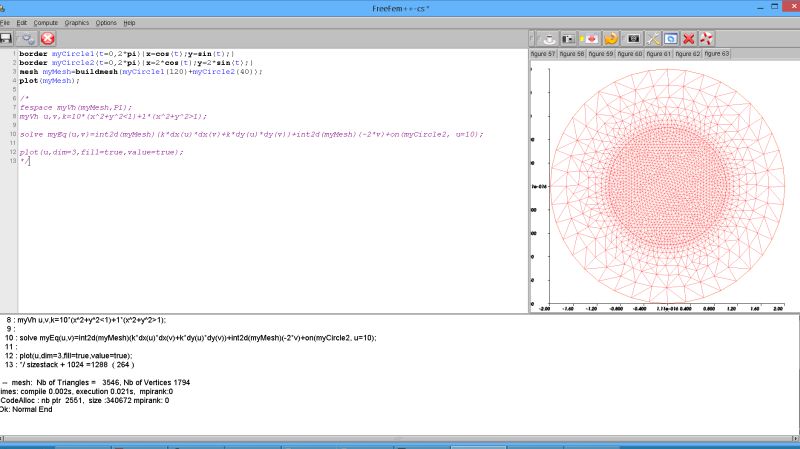The image size is (800, 449).
Task: Open the Compute menu
Action: coord(45,23)
